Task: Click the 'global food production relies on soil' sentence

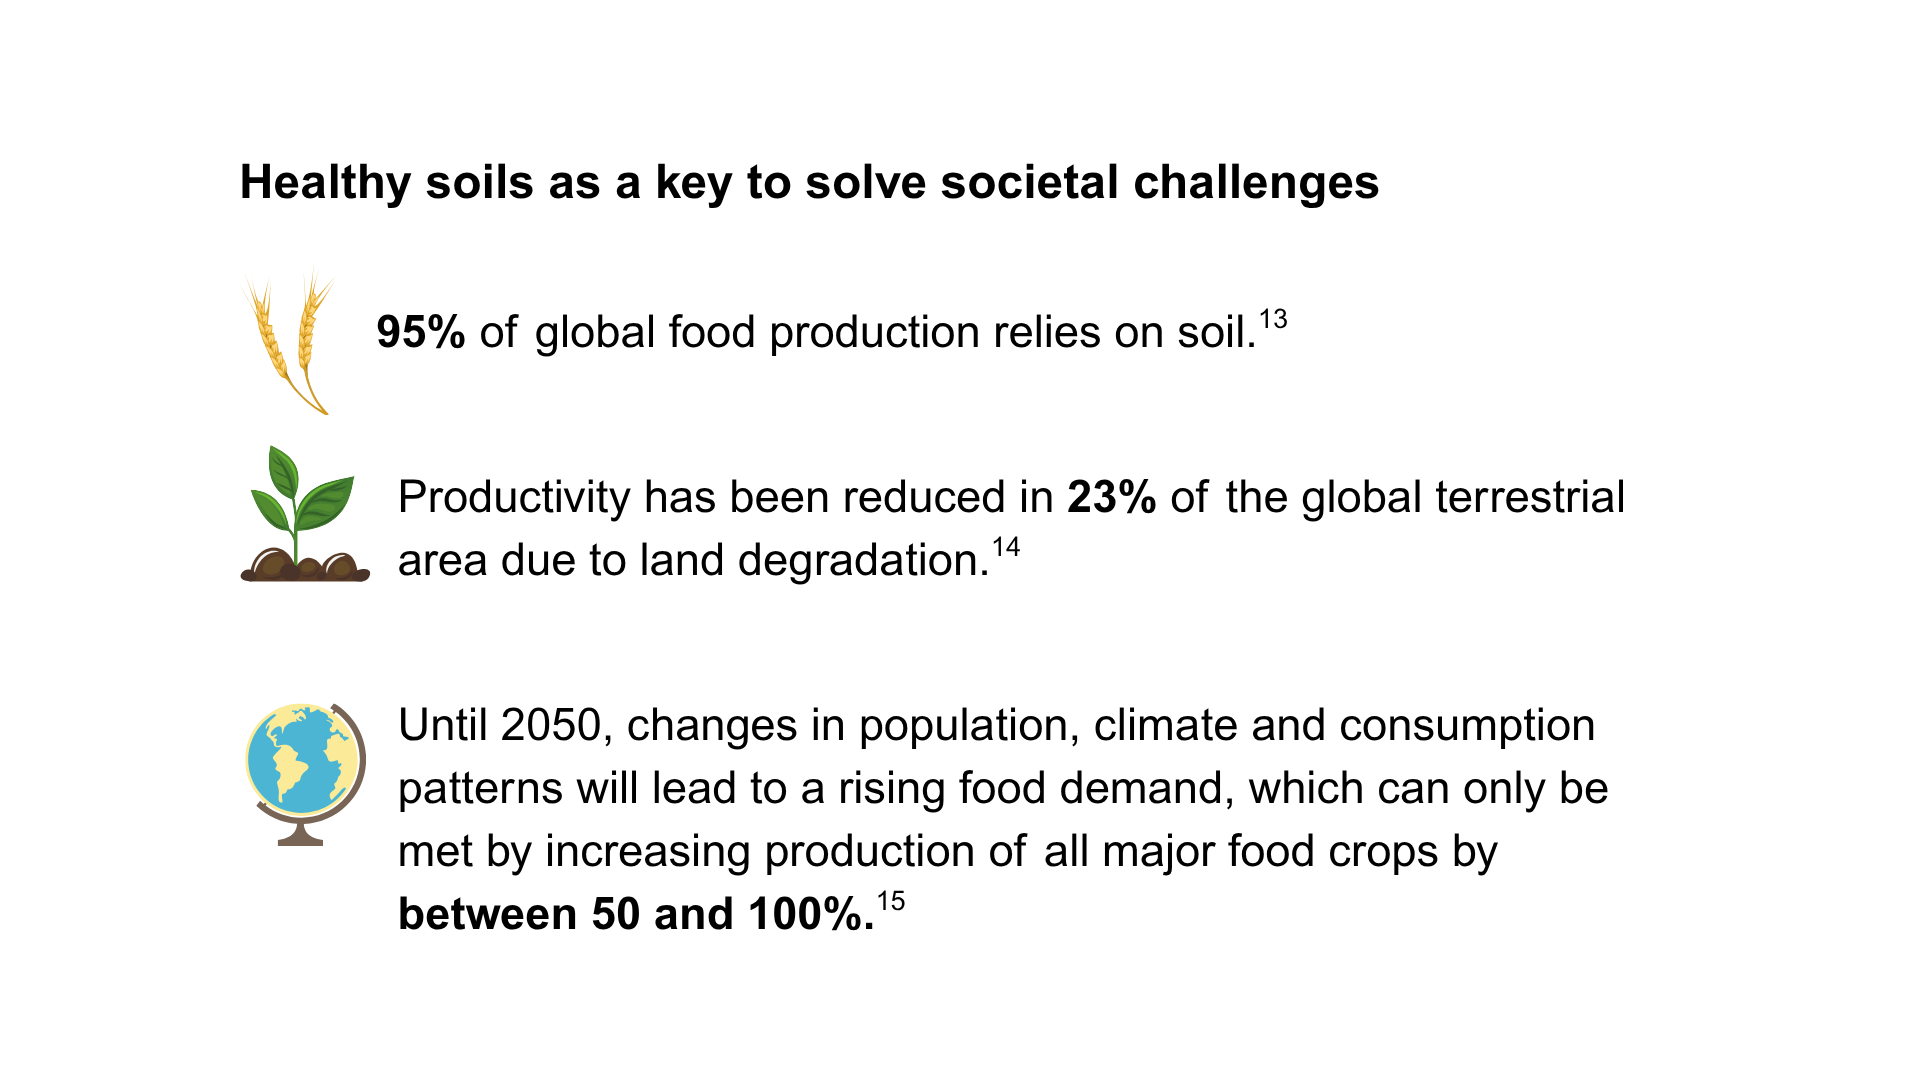Action: click(895, 333)
